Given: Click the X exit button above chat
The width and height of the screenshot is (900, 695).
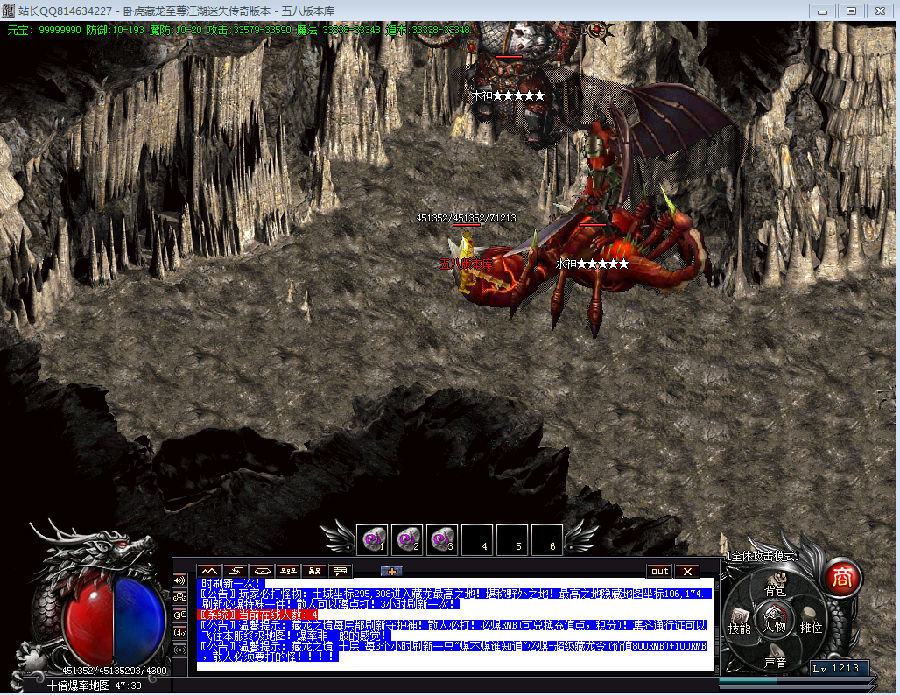Looking at the screenshot, I should (x=687, y=571).
